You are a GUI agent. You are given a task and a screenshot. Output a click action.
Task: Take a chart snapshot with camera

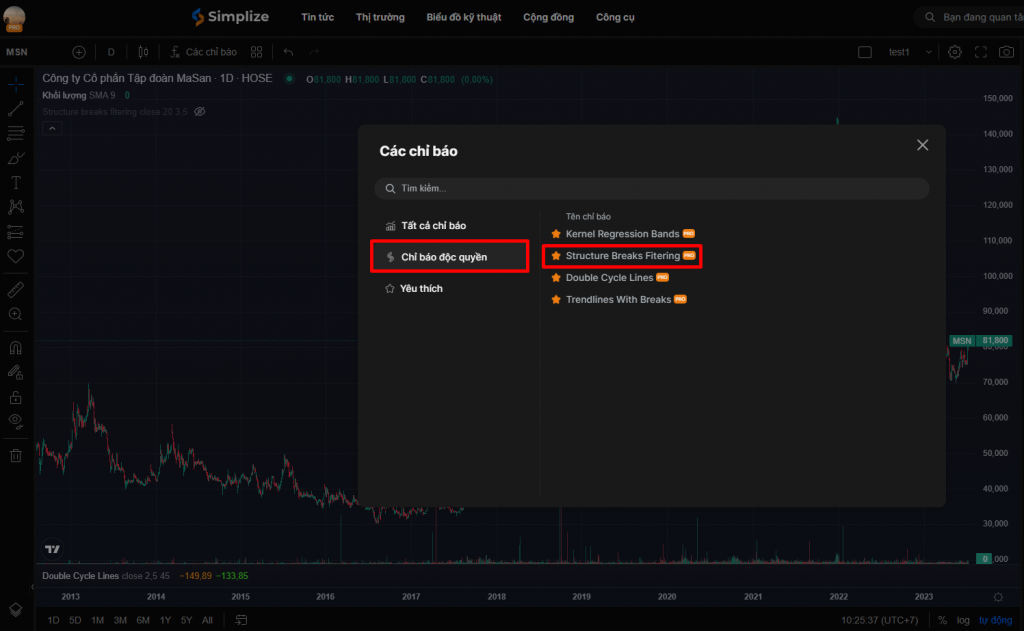pyautogui.click(x=1005, y=52)
